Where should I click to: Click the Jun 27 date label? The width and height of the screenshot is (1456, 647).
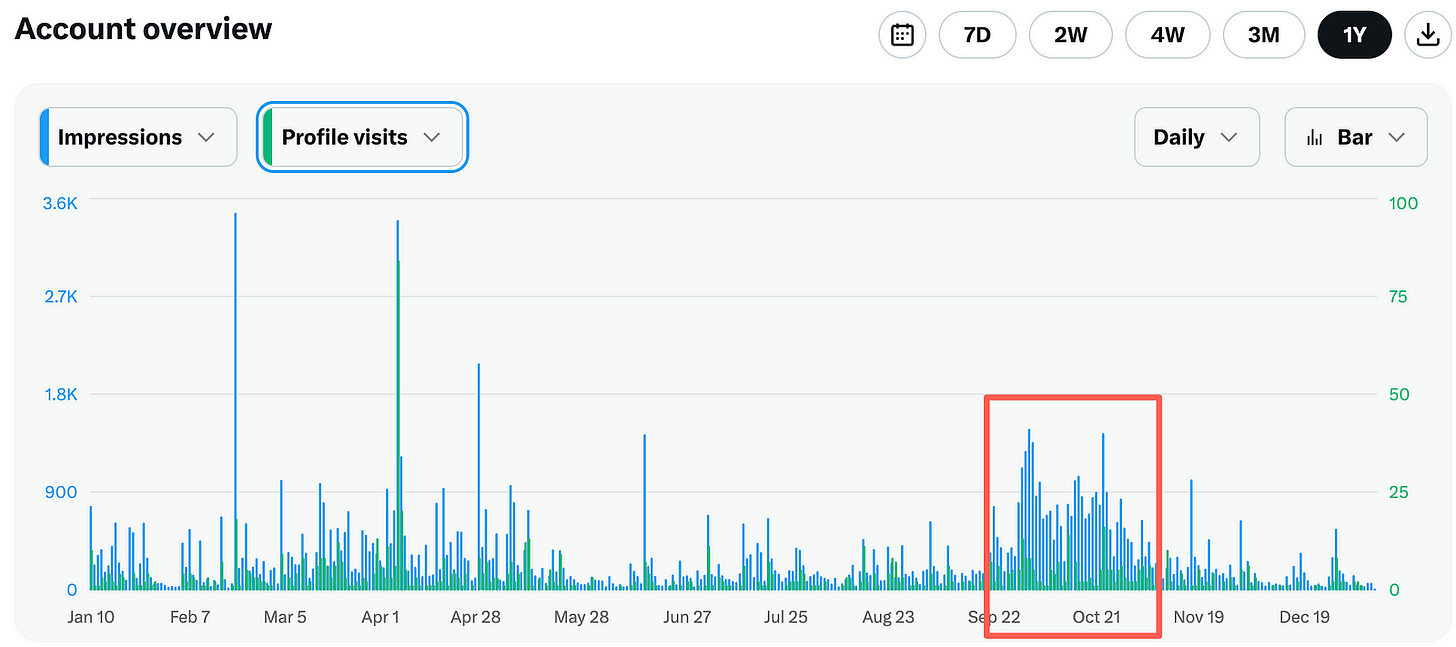click(x=687, y=617)
